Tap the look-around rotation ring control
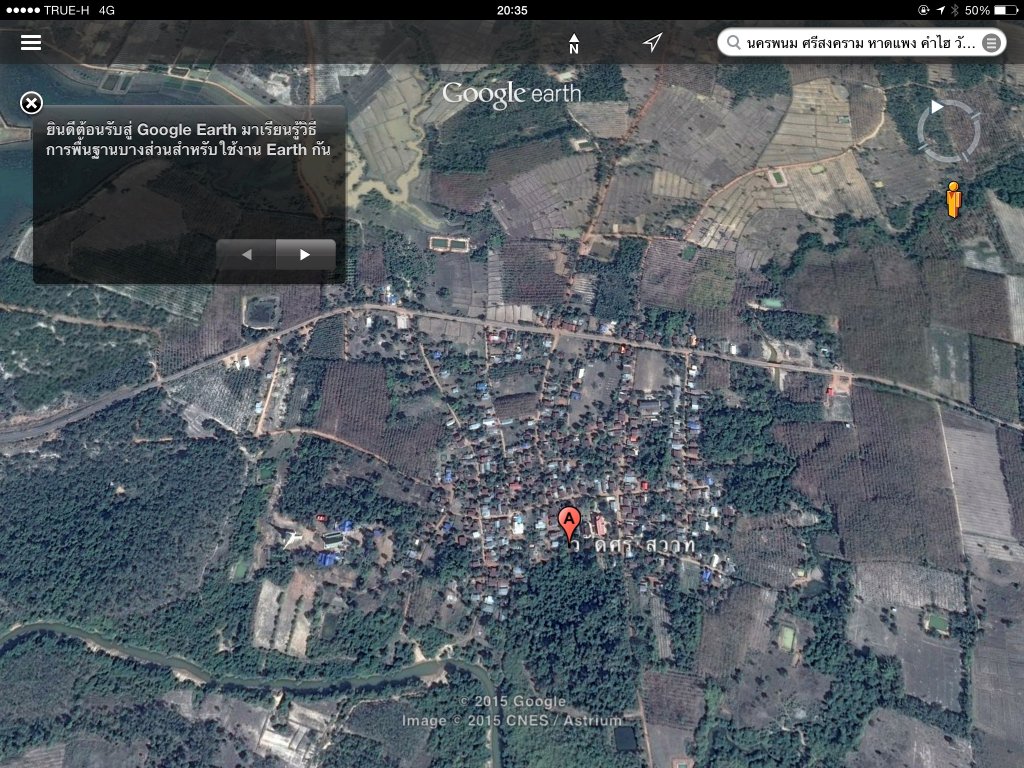Screen dimensions: 1024x768 point(949,131)
